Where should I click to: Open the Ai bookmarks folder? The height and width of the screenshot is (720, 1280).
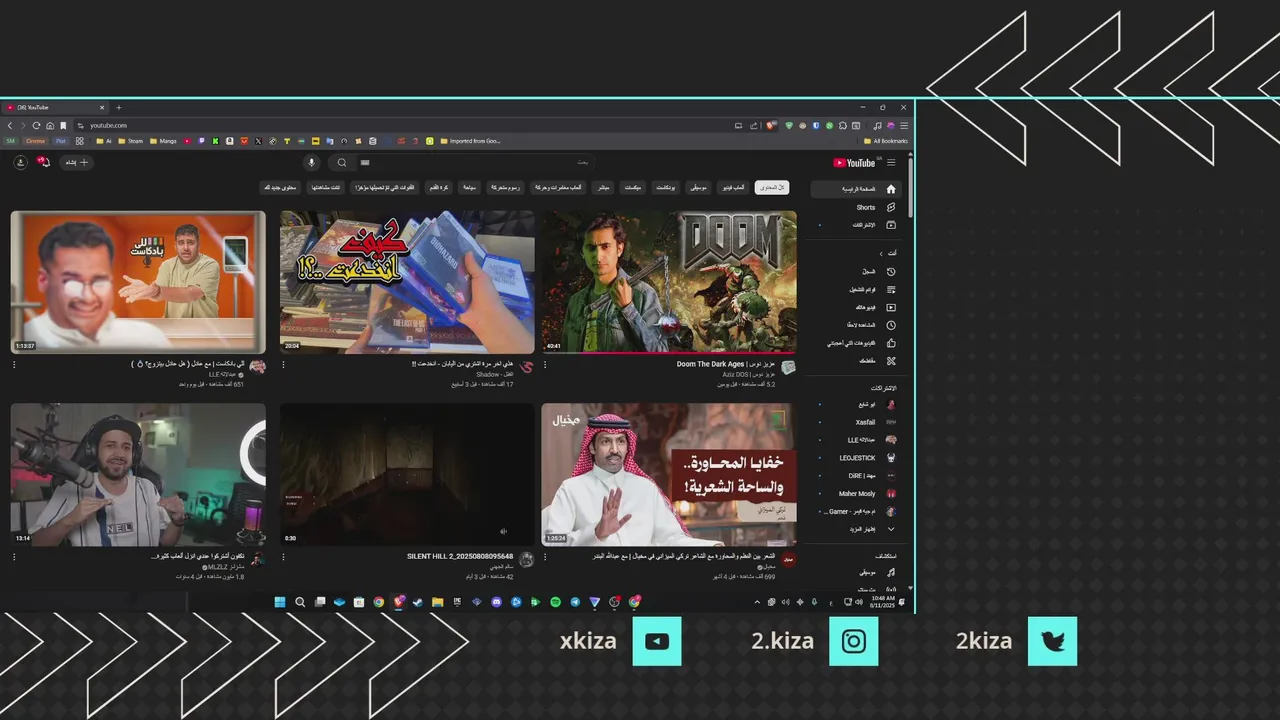[x=104, y=141]
